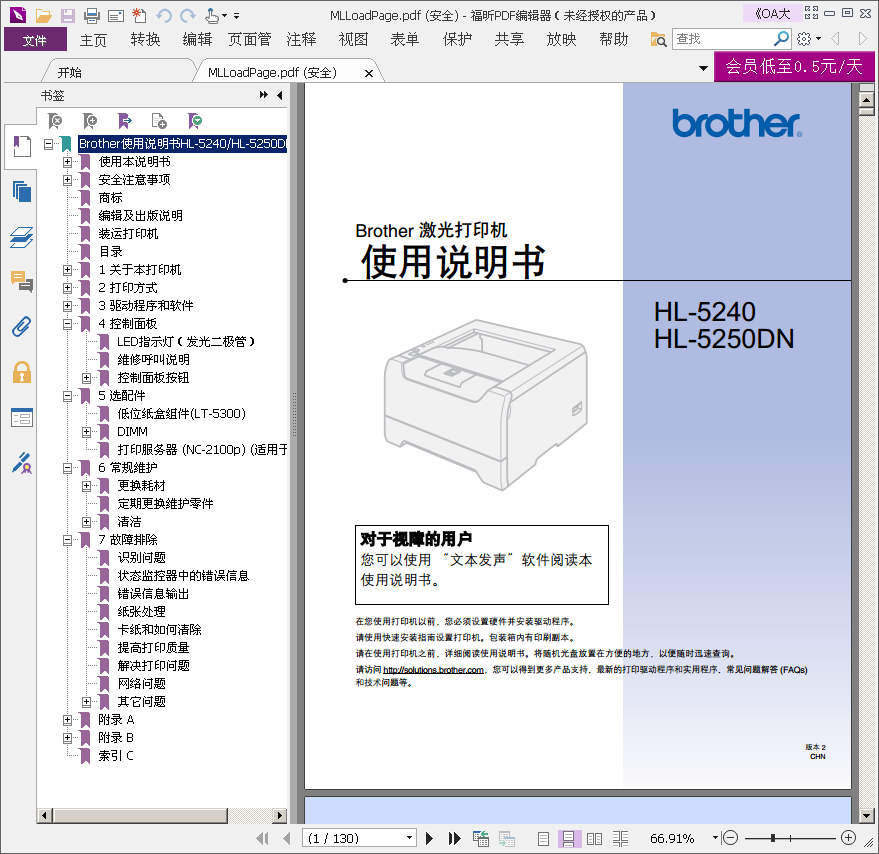The width and height of the screenshot is (879, 854).
Task: Click the 会员低至0.5元/天 banner
Action: tap(794, 66)
